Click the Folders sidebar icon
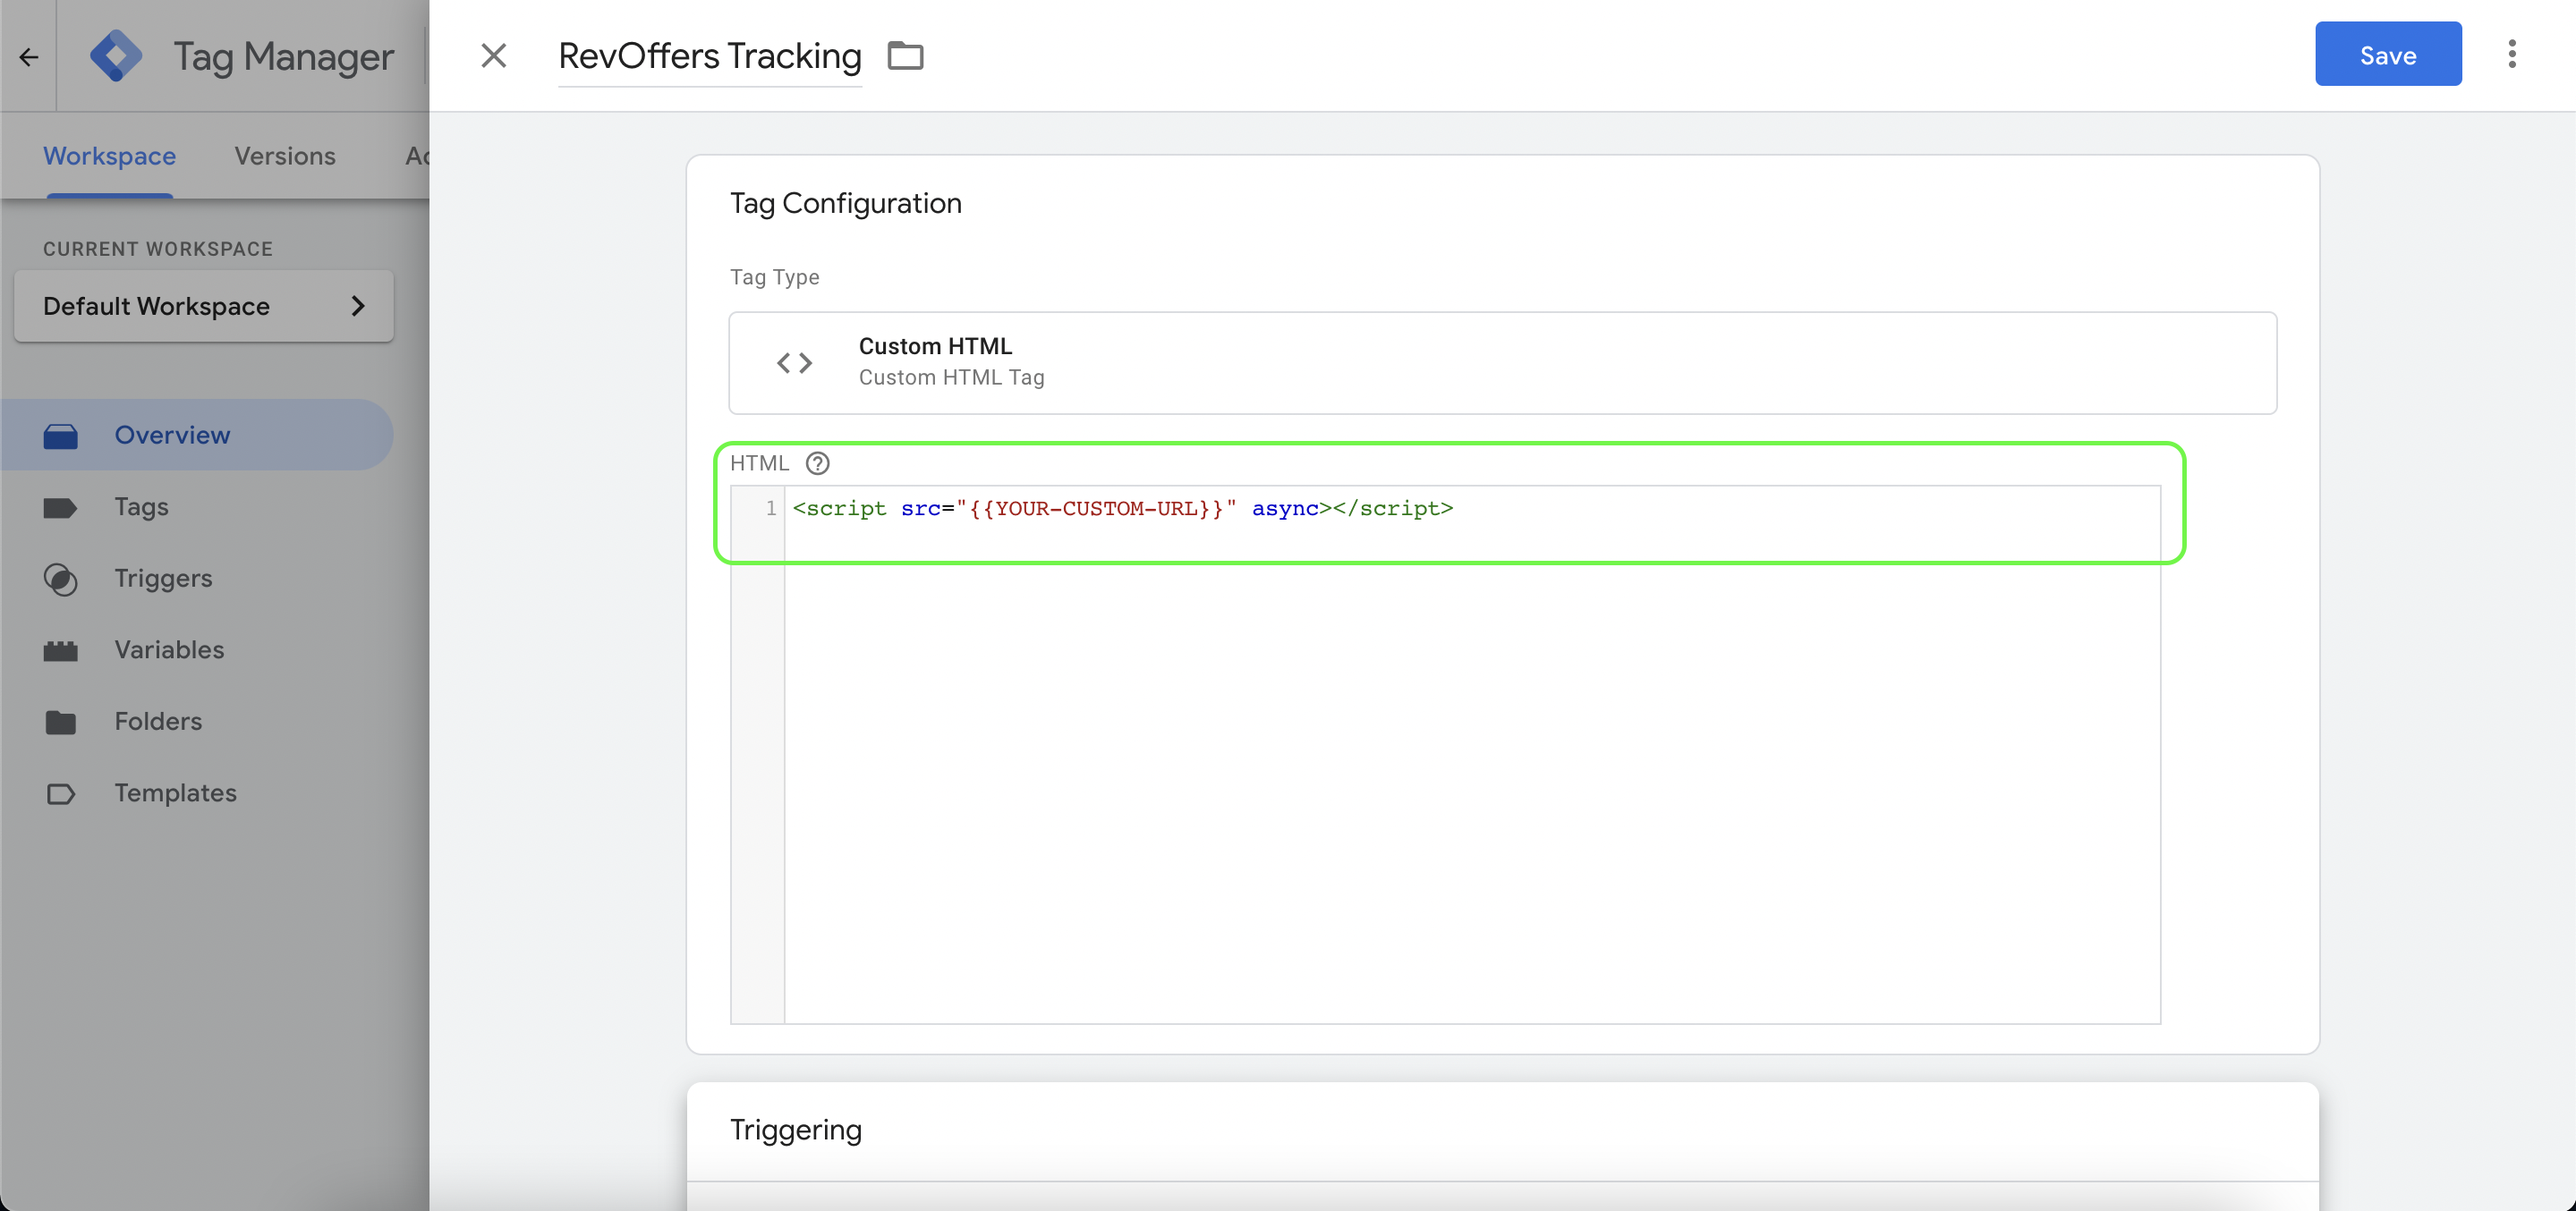This screenshot has width=2576, height=1211. pyautogui.click(x=60, y=722)
